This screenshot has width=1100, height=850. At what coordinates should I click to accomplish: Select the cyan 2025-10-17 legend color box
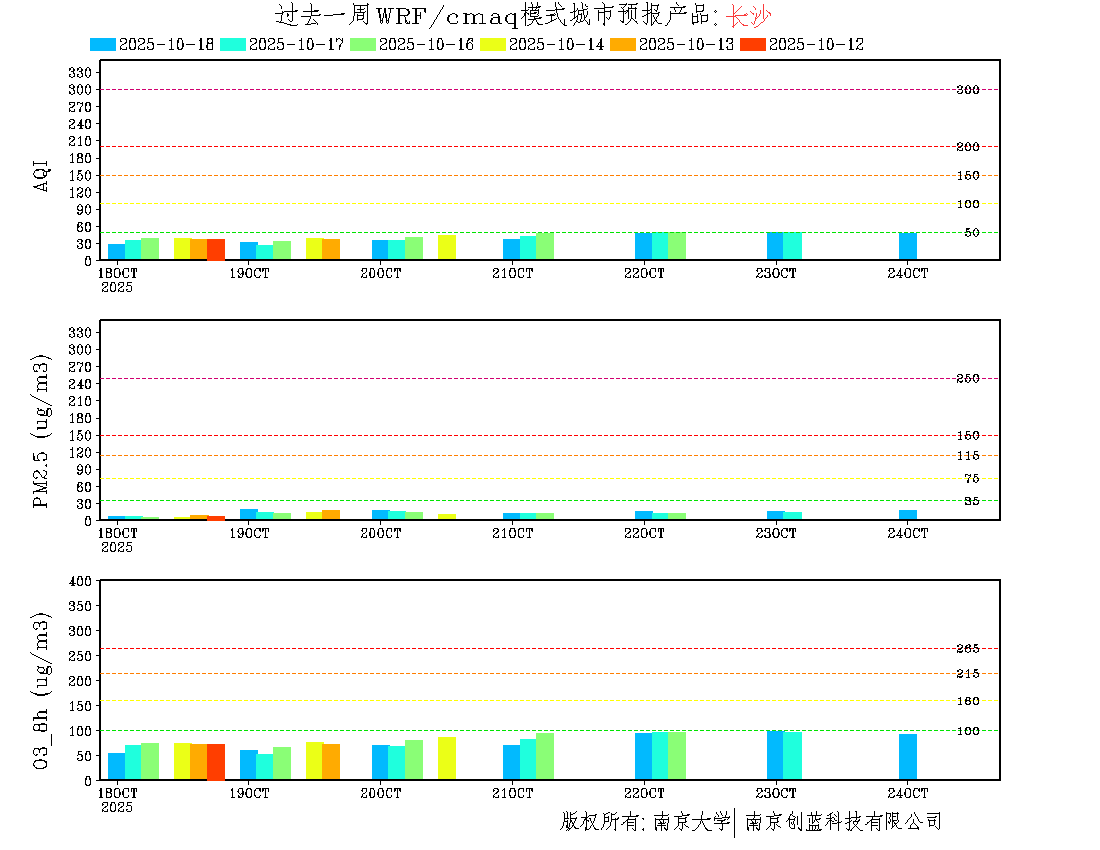[x=233, y=45]
